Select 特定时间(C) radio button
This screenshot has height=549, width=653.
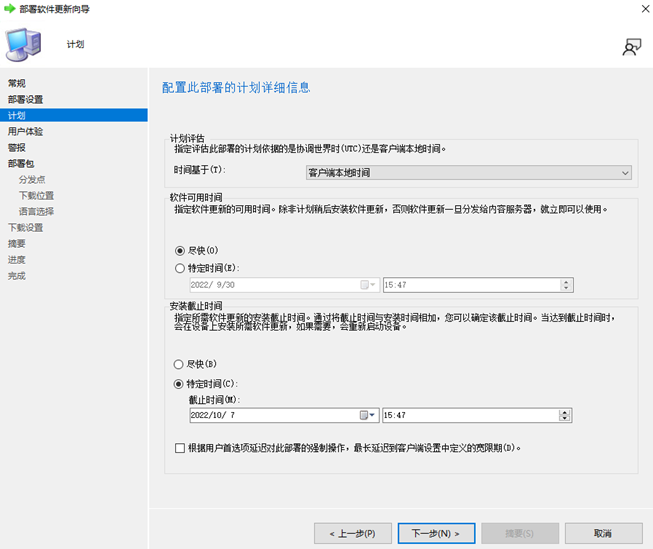(x=178, y=384)
